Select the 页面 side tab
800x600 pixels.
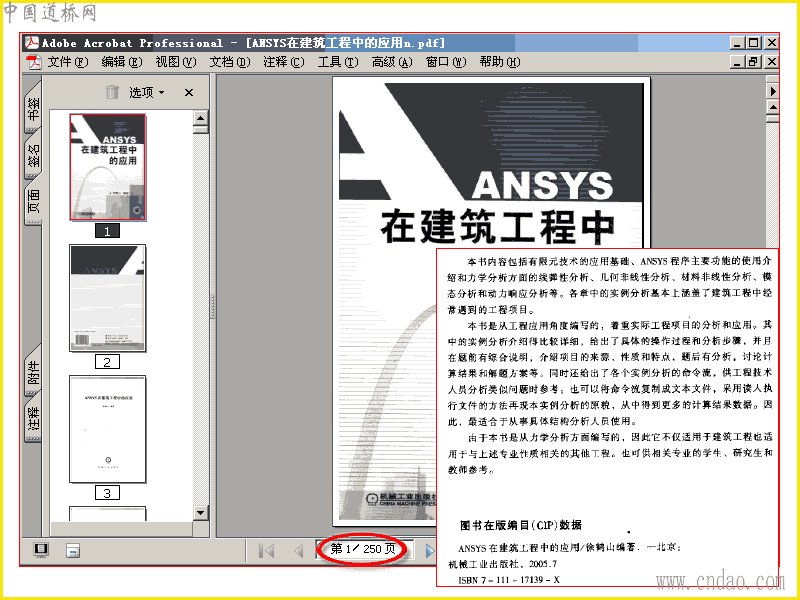33,200
